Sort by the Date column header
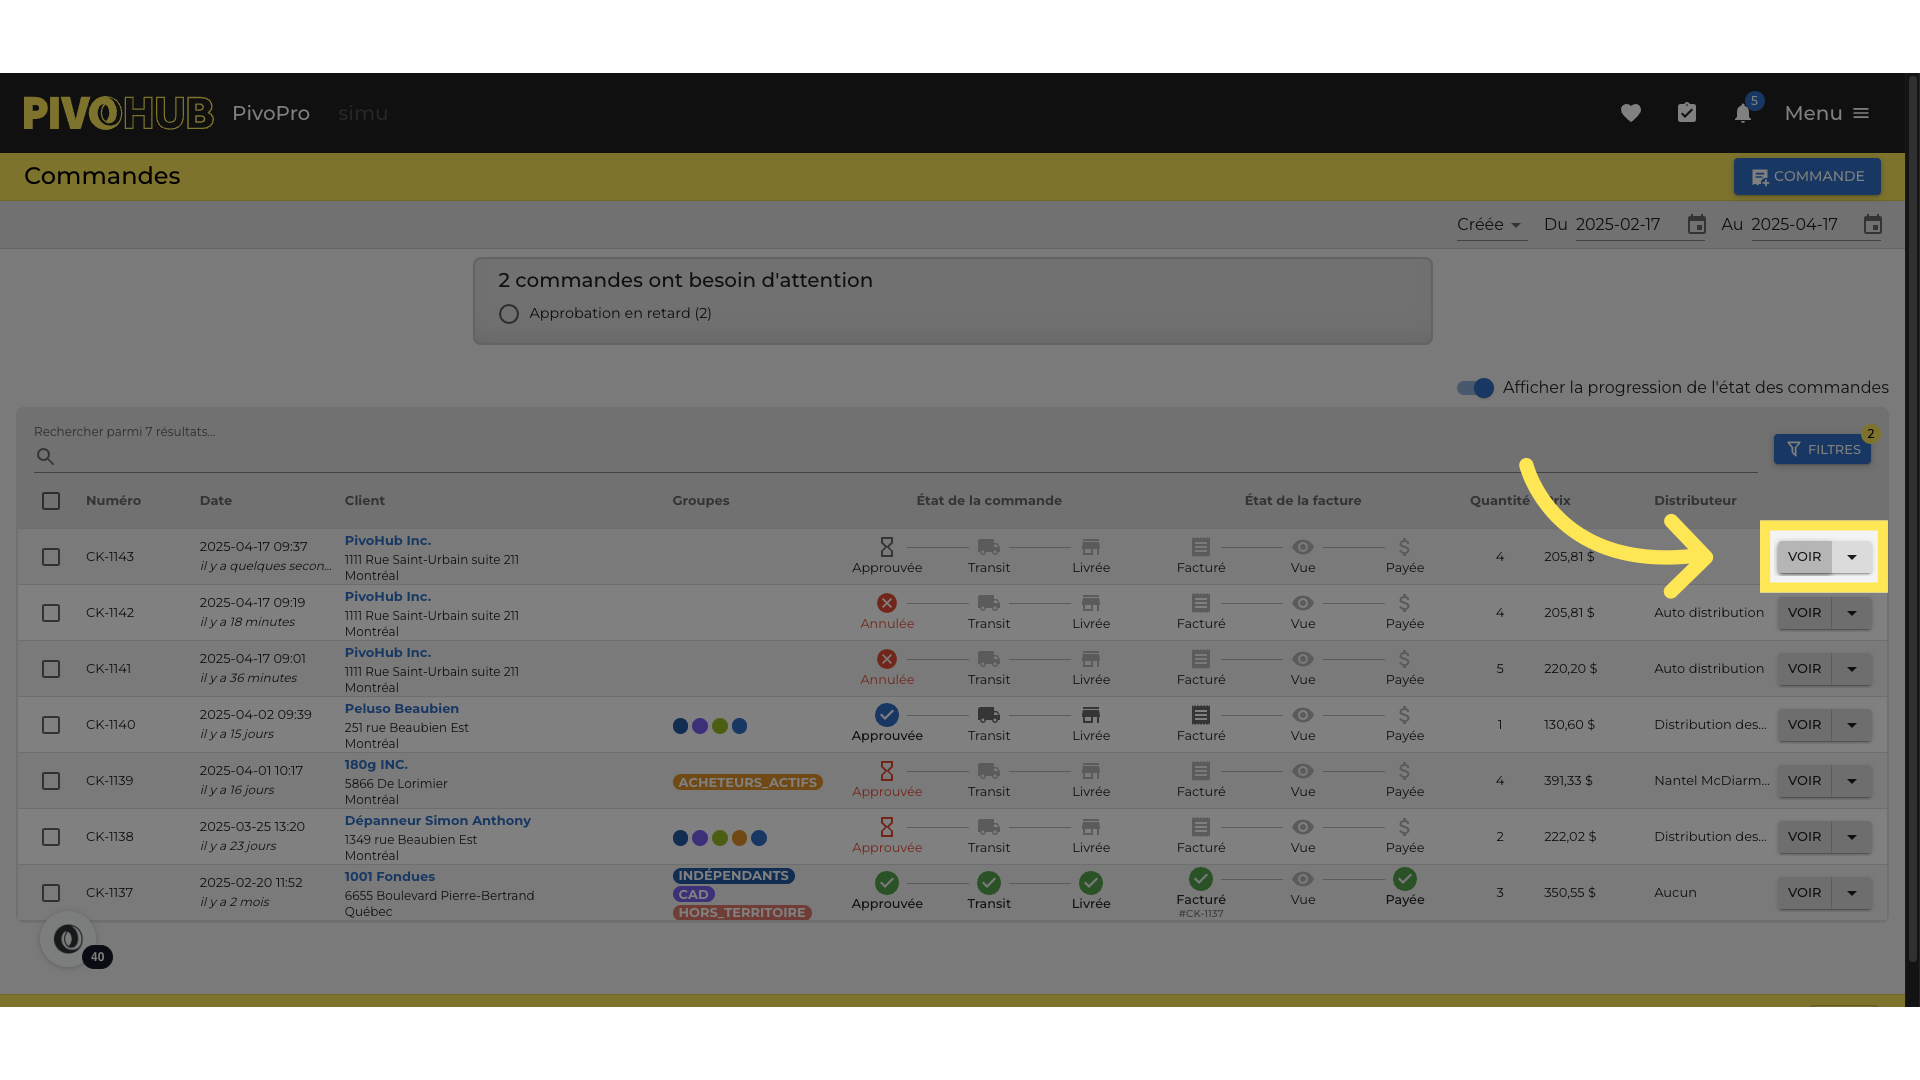The width and height of the screenshot is (1920, 1080). coord(215,501)
